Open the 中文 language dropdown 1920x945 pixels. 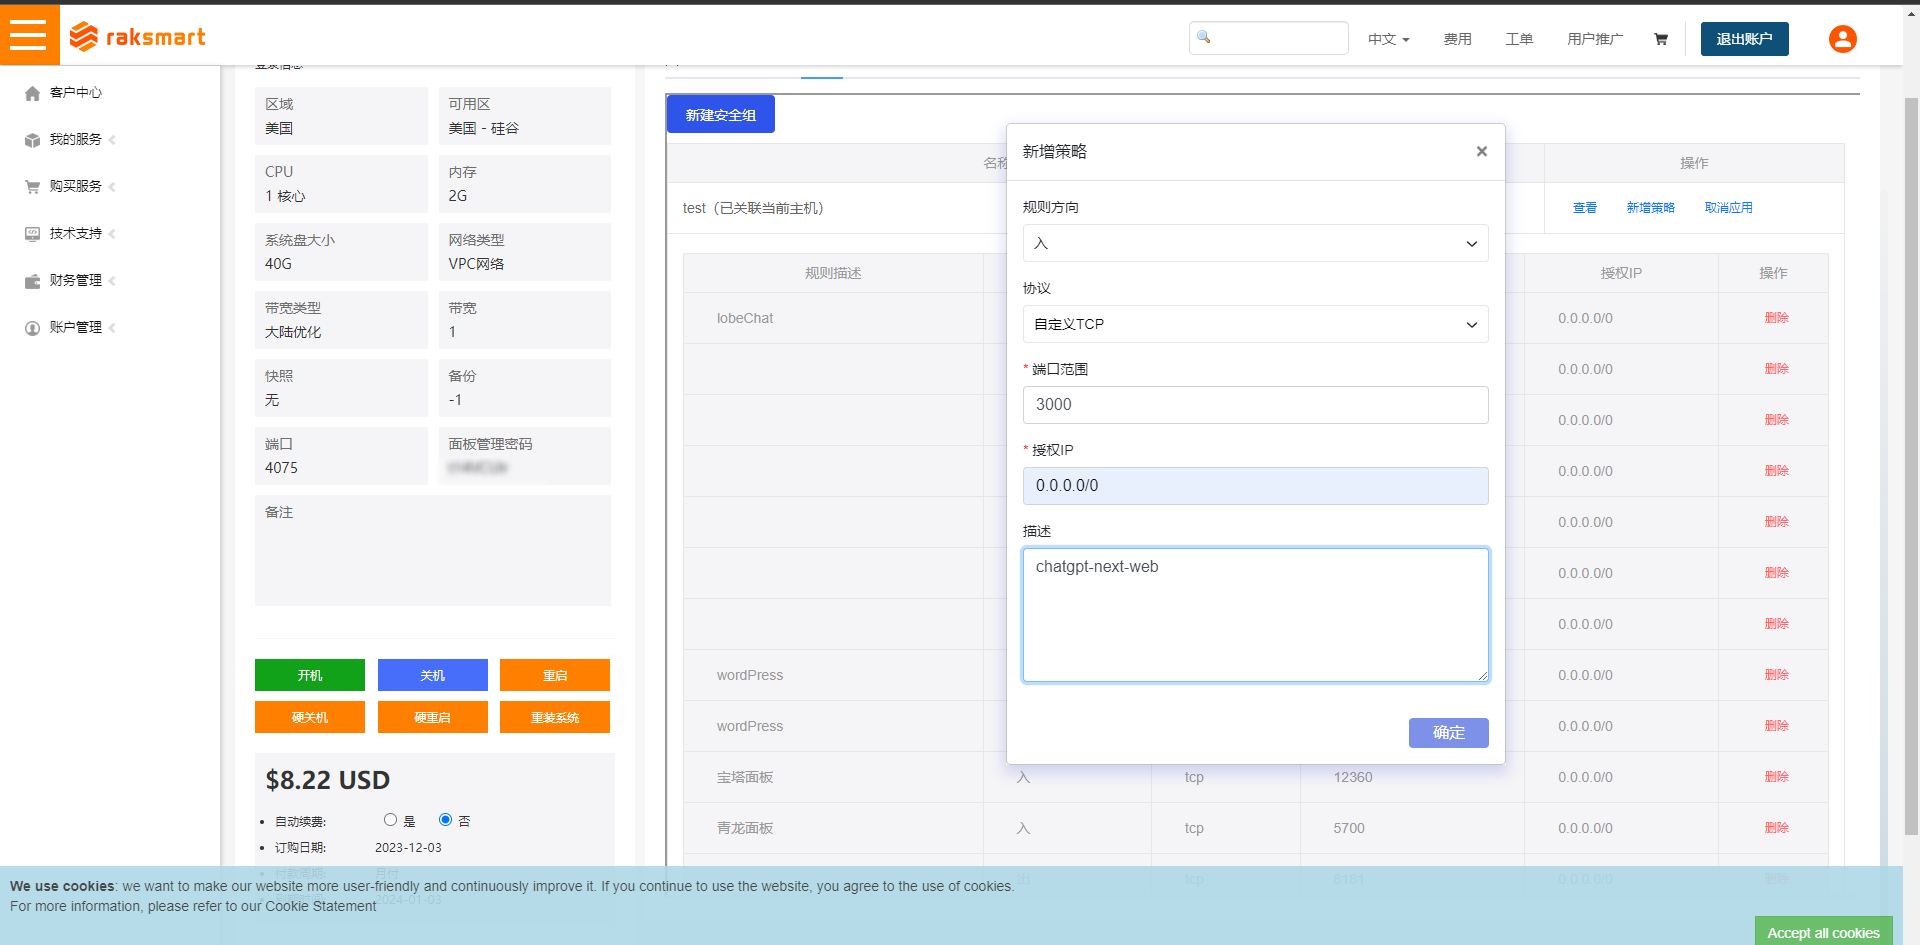pyautogui.click(x=1388, y=38)
